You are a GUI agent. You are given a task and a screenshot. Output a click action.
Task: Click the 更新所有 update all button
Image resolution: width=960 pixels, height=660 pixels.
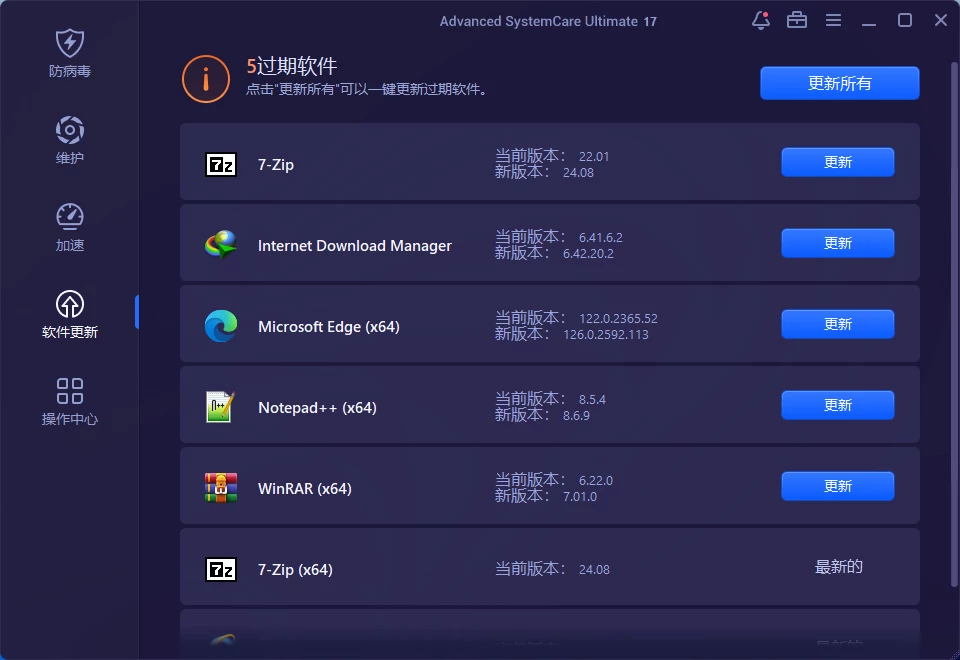pyautogui.click(x=839, y=84)
